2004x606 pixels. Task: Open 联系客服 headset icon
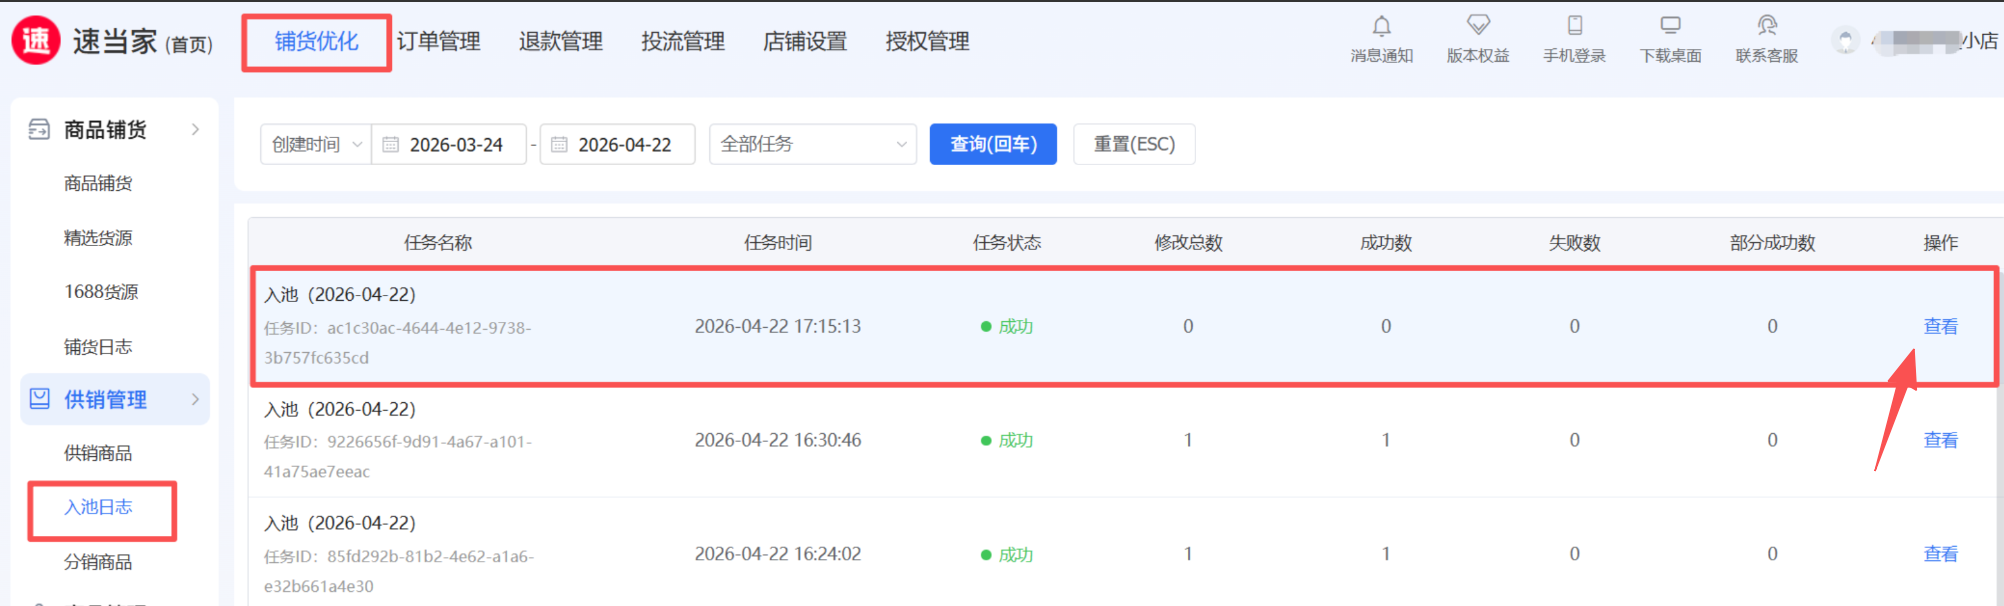[1767, 26]
